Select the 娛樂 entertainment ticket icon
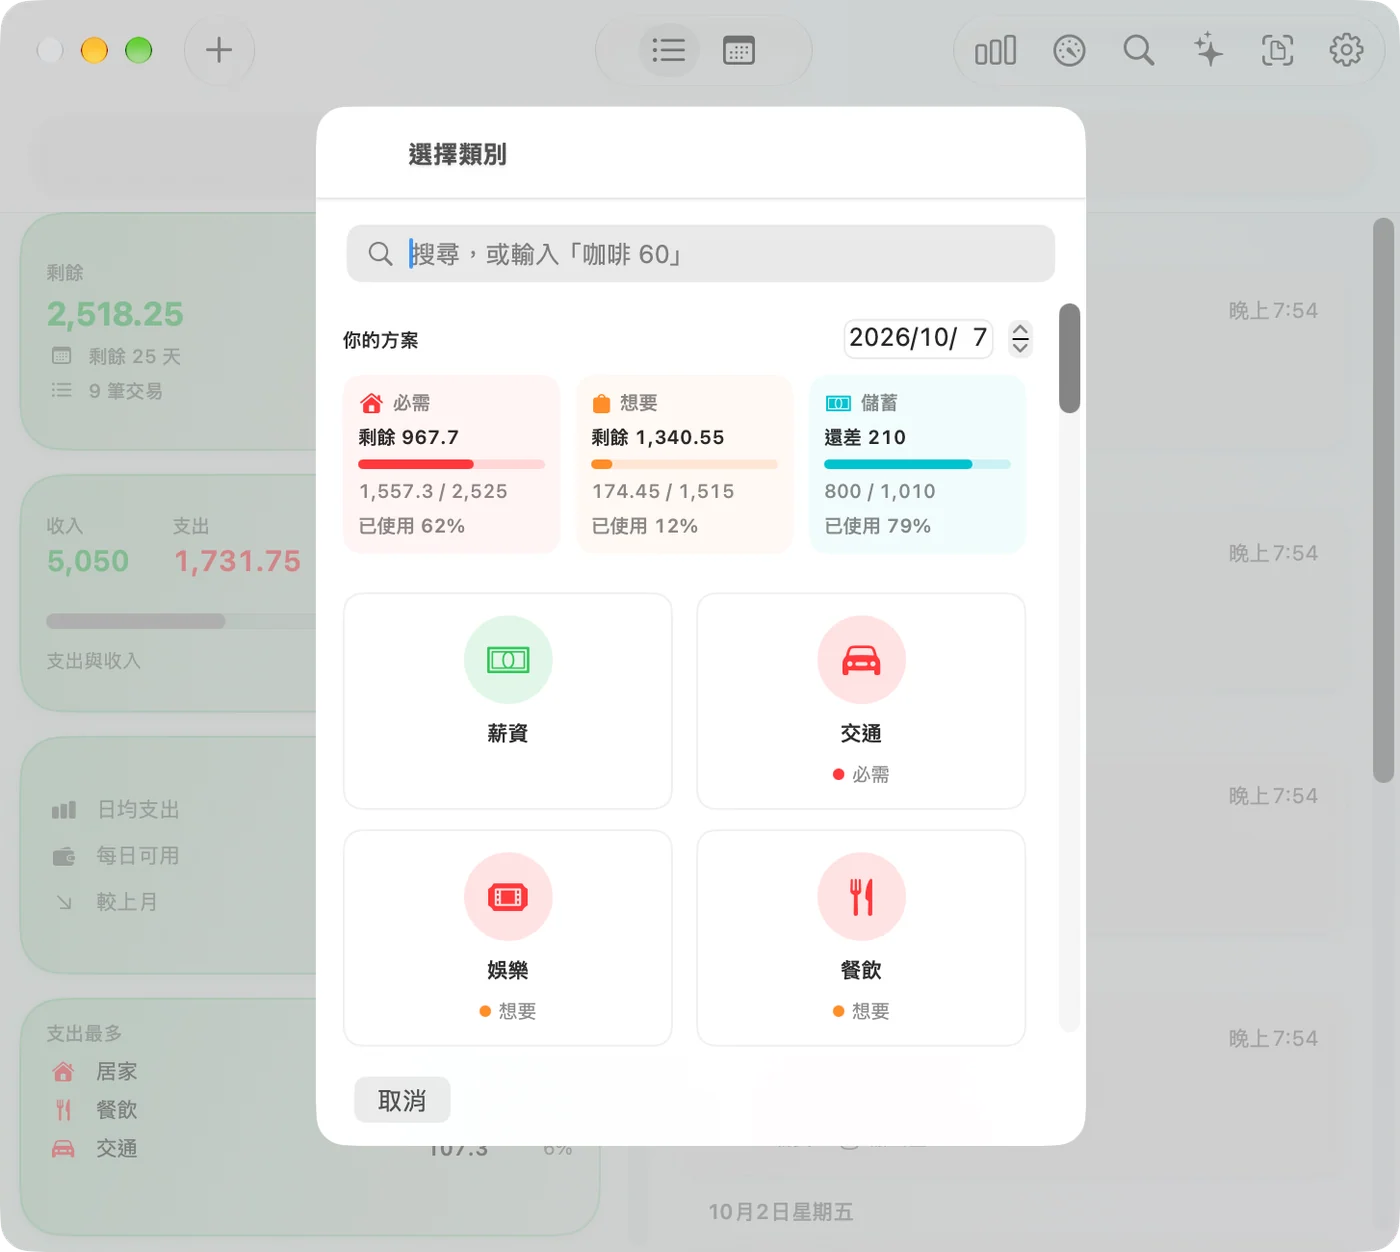 tap(508, 897)
